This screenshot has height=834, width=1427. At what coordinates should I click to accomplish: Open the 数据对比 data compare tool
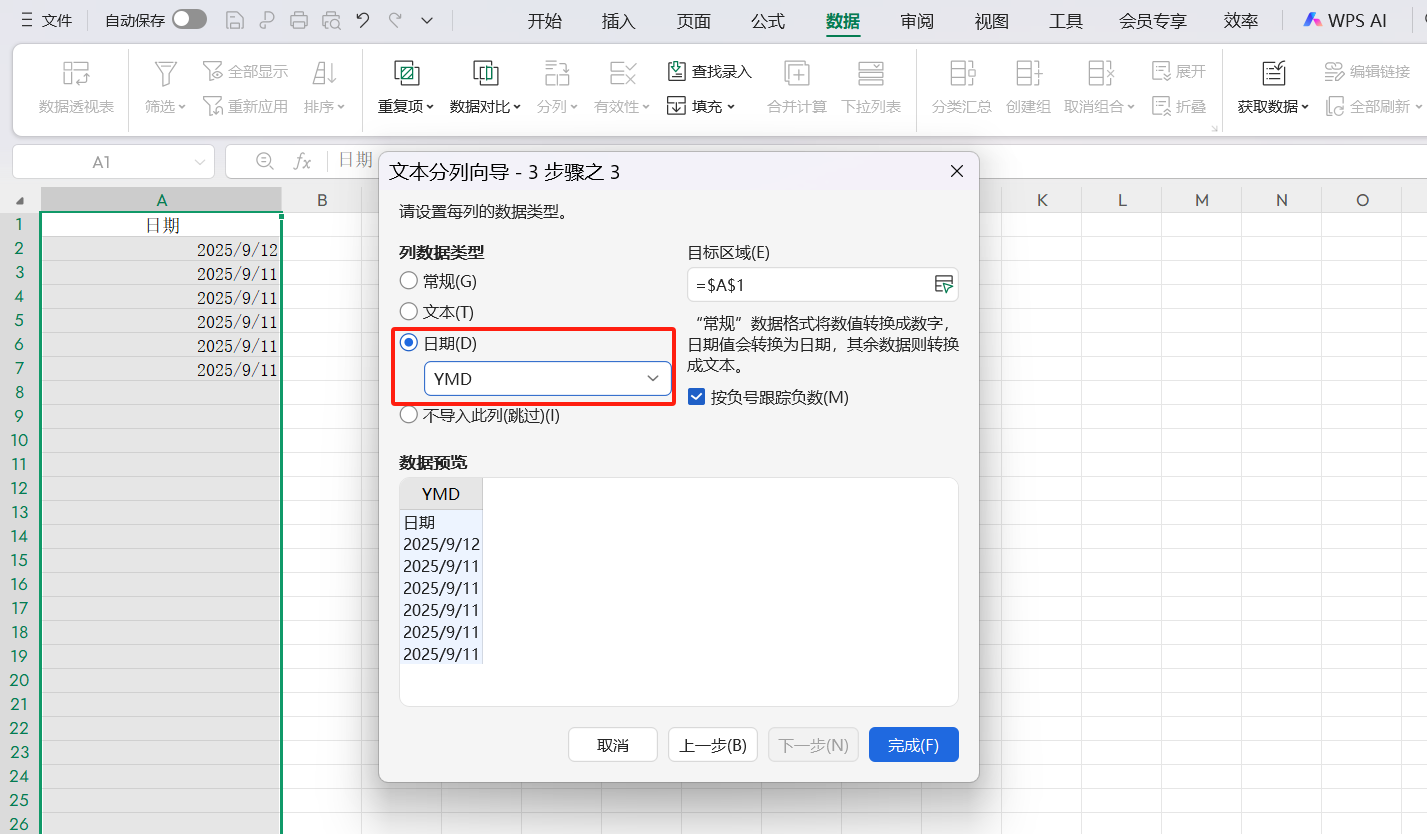point(486,88)
